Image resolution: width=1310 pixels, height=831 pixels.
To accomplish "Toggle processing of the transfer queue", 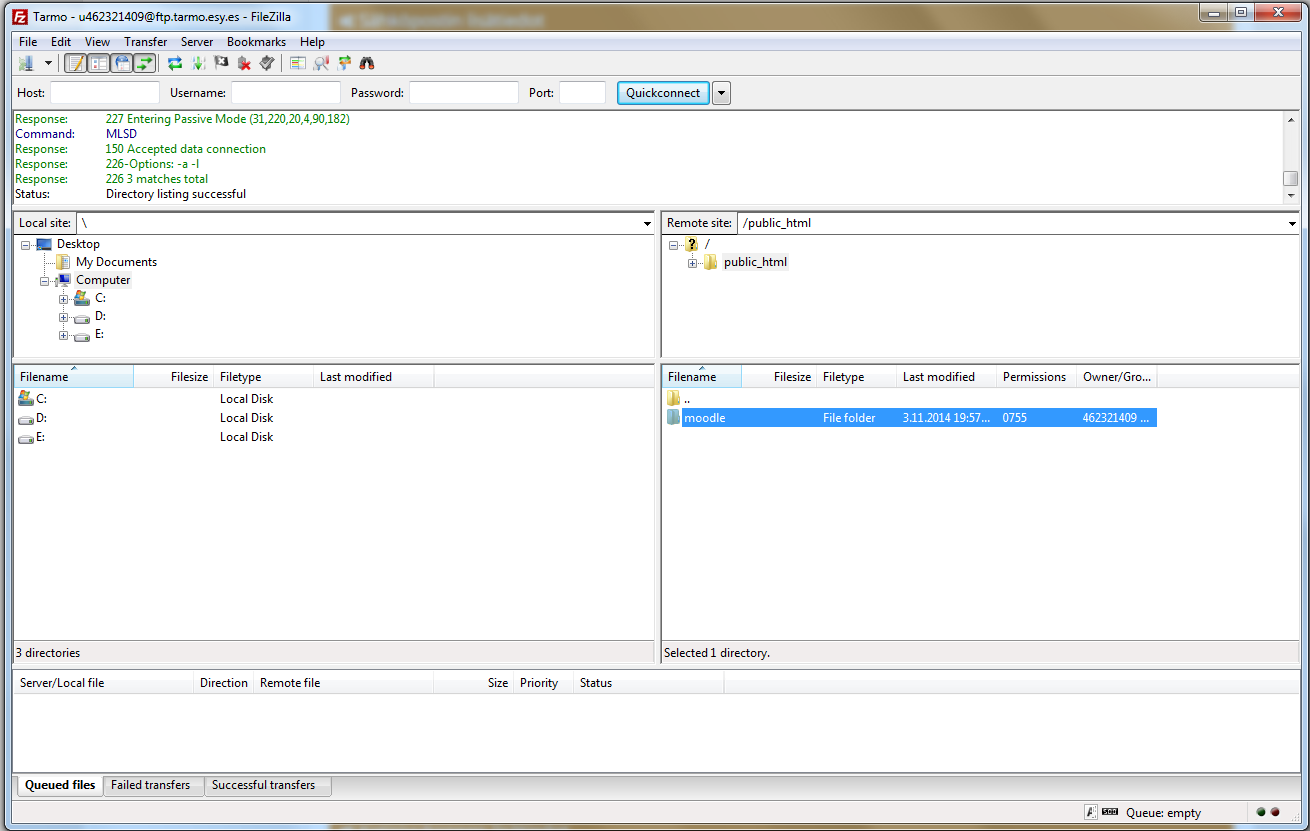I will coord(198,63).
